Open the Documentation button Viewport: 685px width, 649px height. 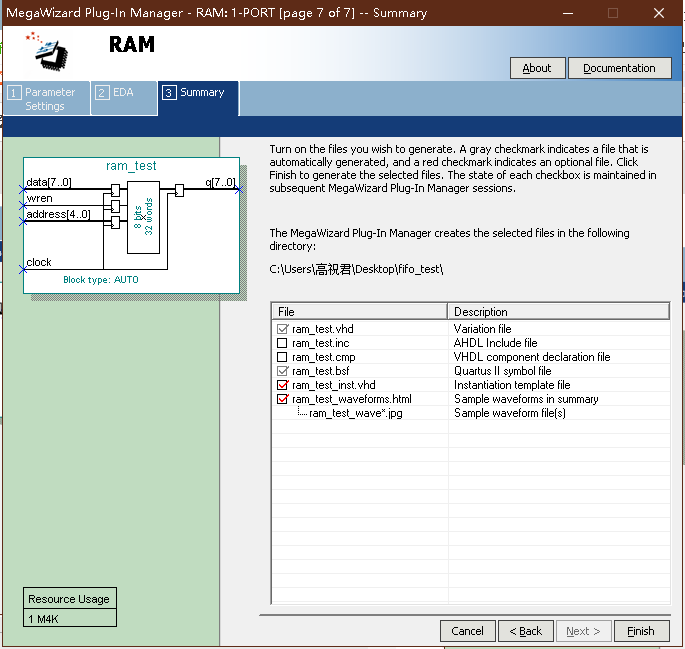619,68
